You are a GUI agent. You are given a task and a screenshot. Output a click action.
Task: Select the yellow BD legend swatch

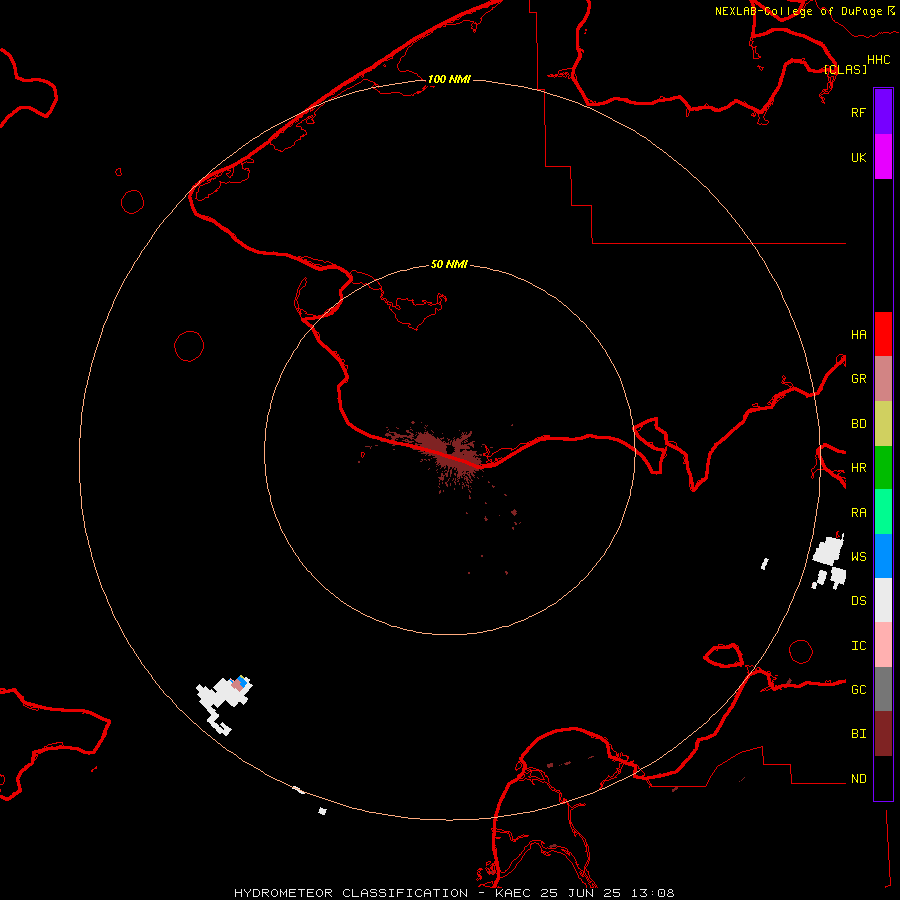tap(883, 424)
